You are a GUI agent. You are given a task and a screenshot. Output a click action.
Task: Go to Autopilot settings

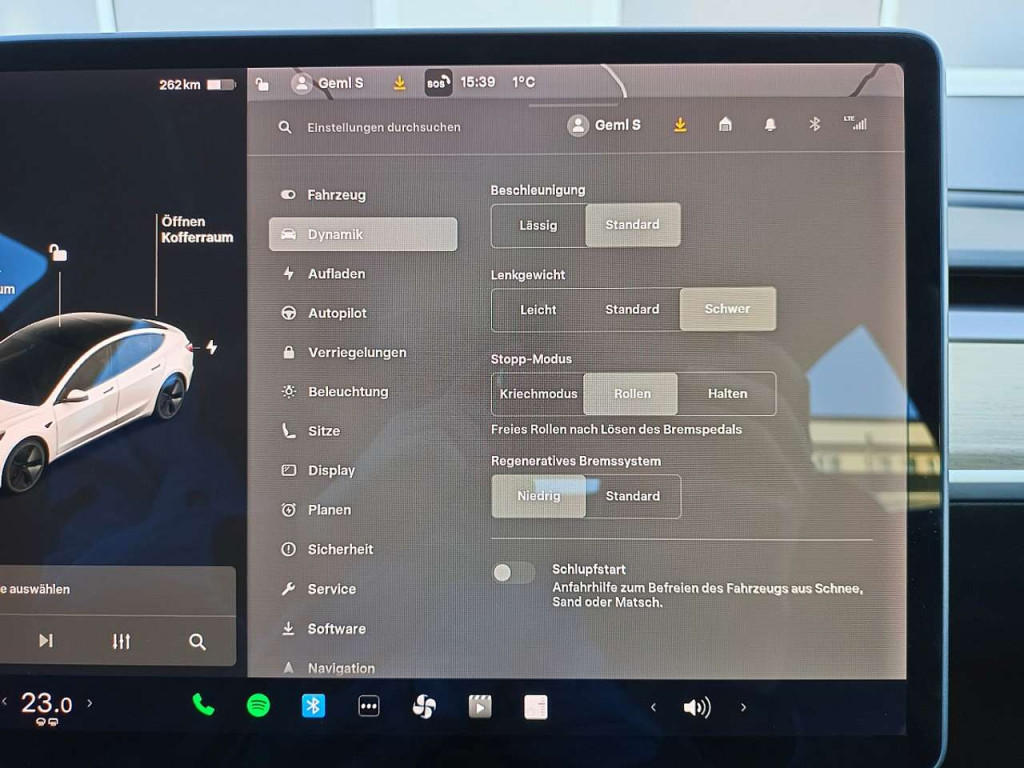point(337,313)
